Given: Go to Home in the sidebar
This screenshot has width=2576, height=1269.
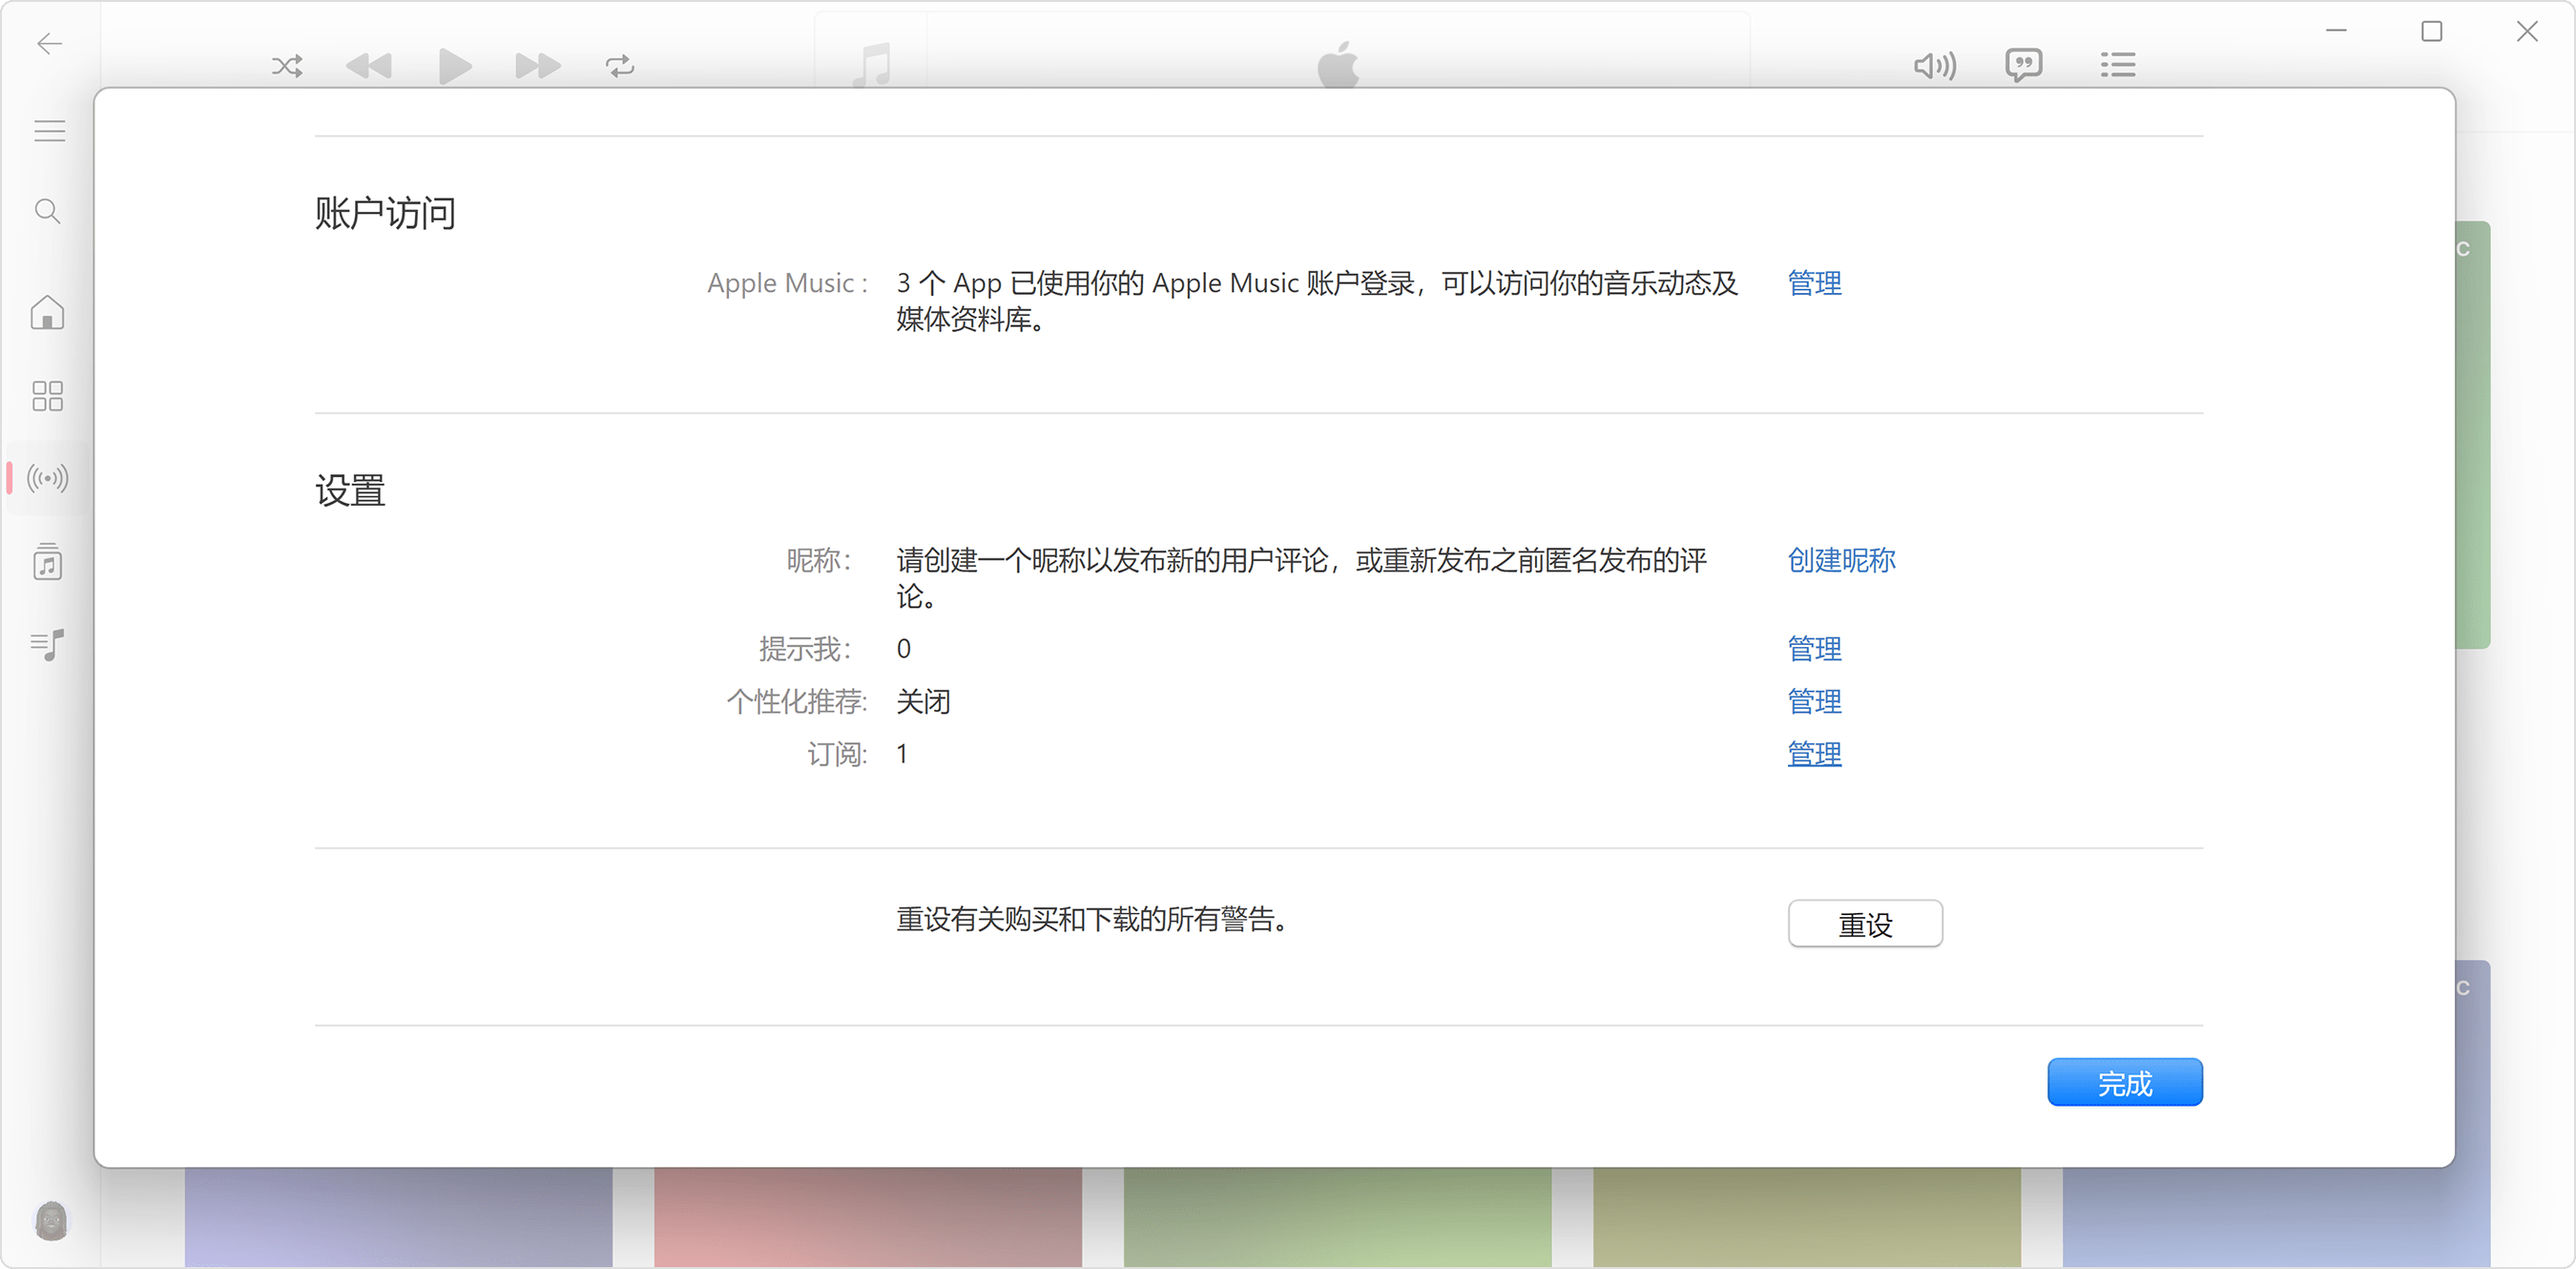Looking at the screenshot, I should [x=47, y=313].
